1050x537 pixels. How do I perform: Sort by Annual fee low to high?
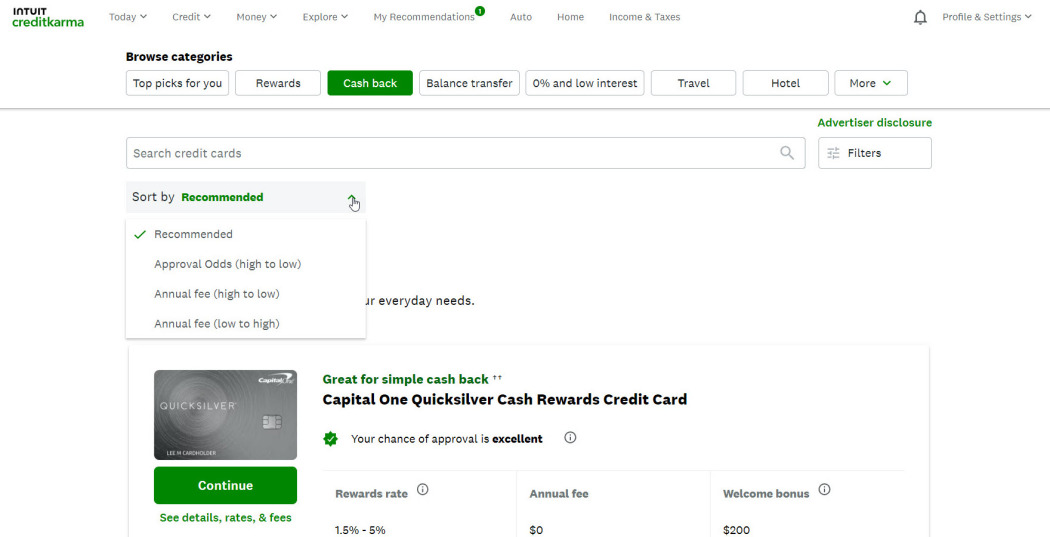[x=246, y=323]
